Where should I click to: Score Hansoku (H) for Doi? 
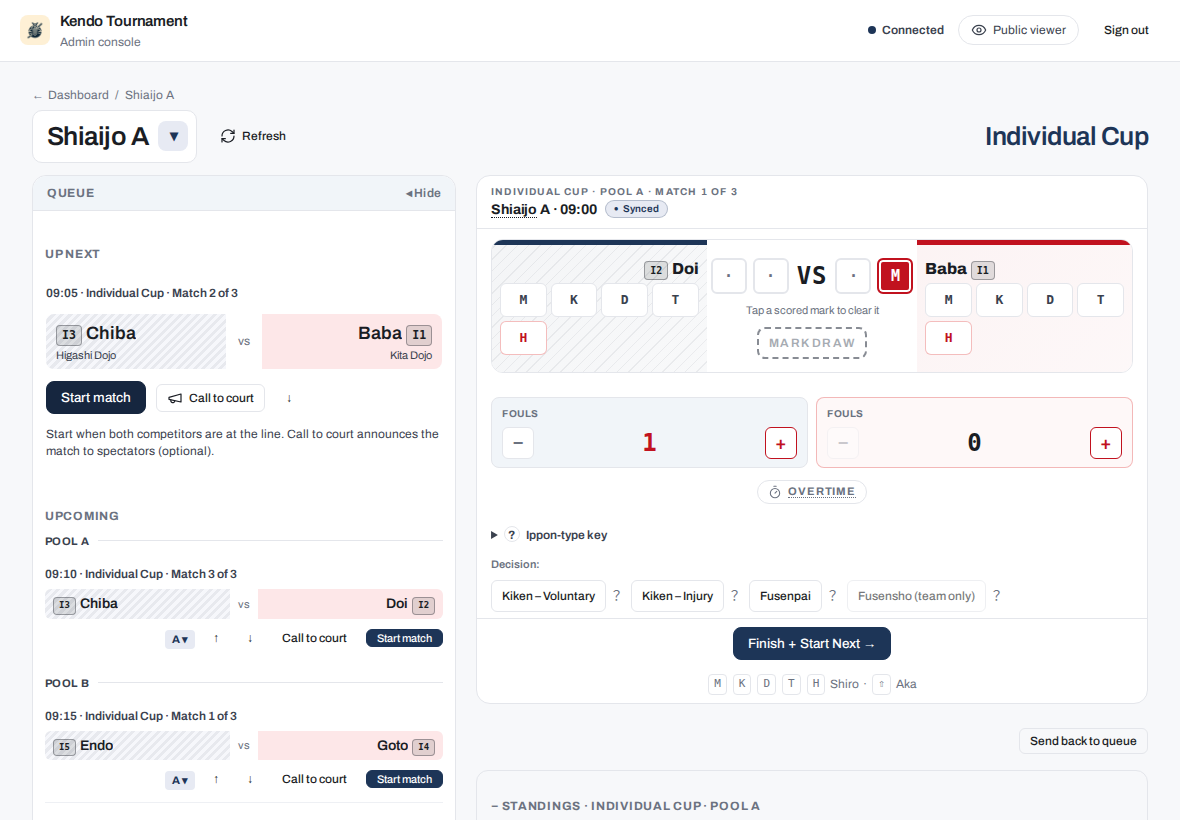523,338
